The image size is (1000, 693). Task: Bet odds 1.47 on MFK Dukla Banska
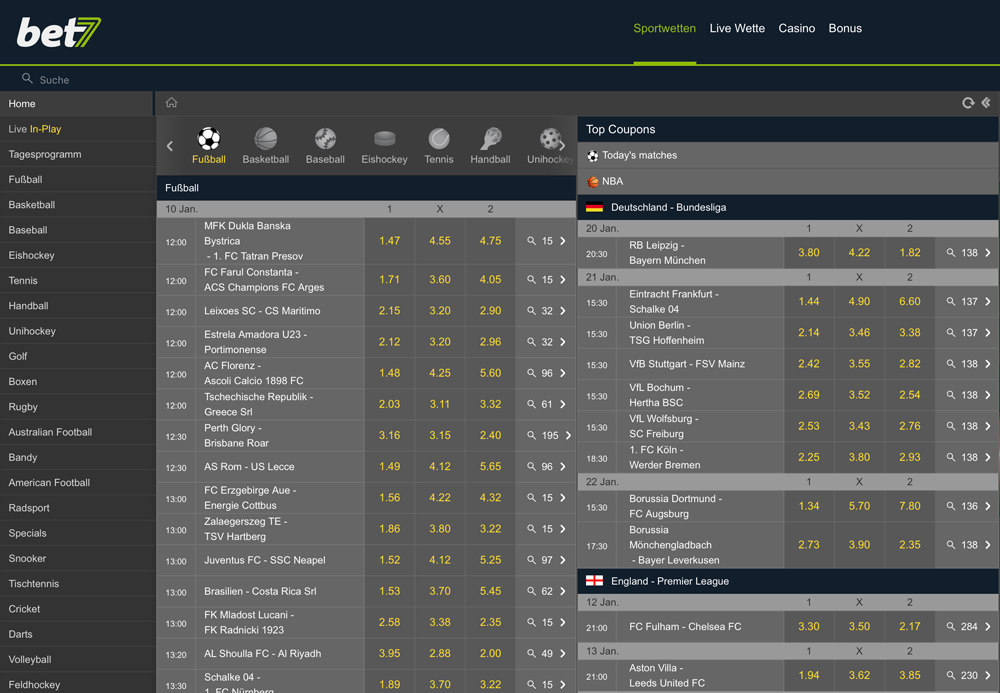[x=390, y=241]
